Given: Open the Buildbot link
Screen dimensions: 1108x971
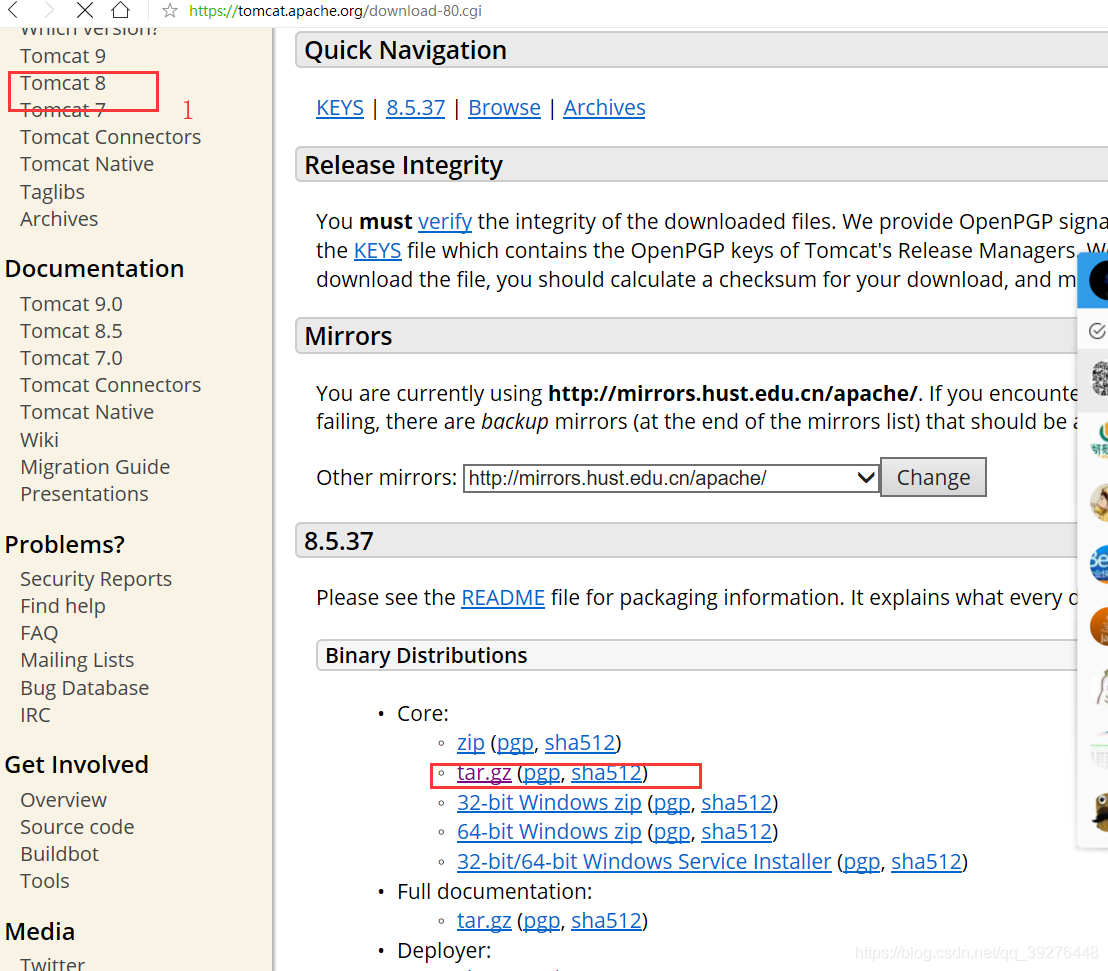Looking at the screenshot, I should click(x=59, y=854).
